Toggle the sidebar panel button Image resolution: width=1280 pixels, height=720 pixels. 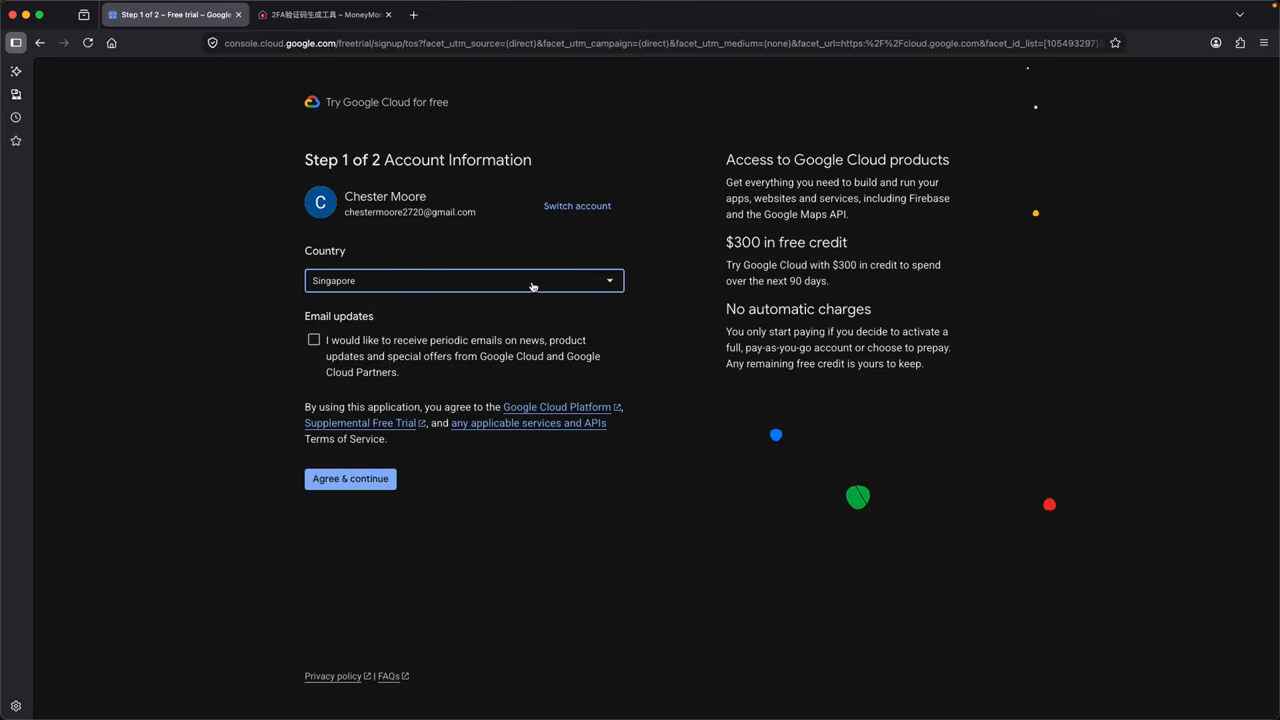tap(16, 43)
